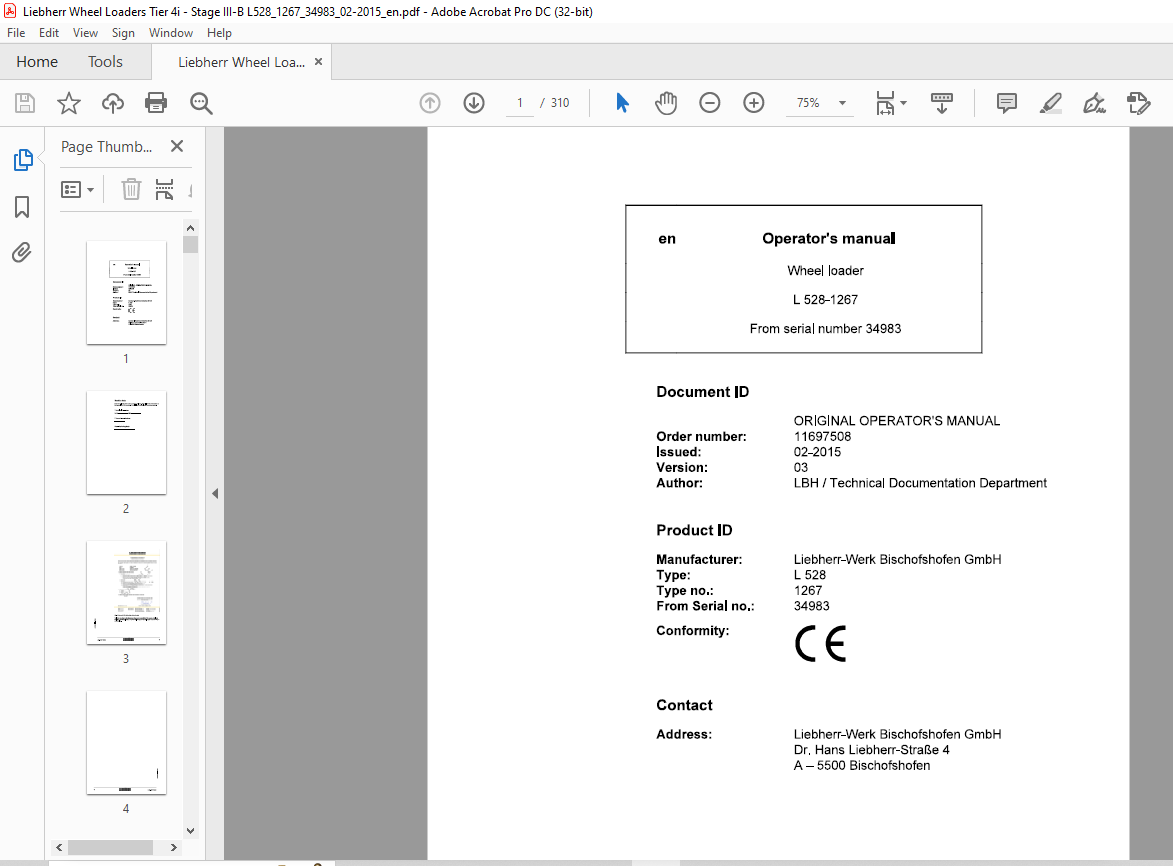This screenshot has width=1173, height=866.
Task: Select page 1 thumbnail
Action: [126, 292]
